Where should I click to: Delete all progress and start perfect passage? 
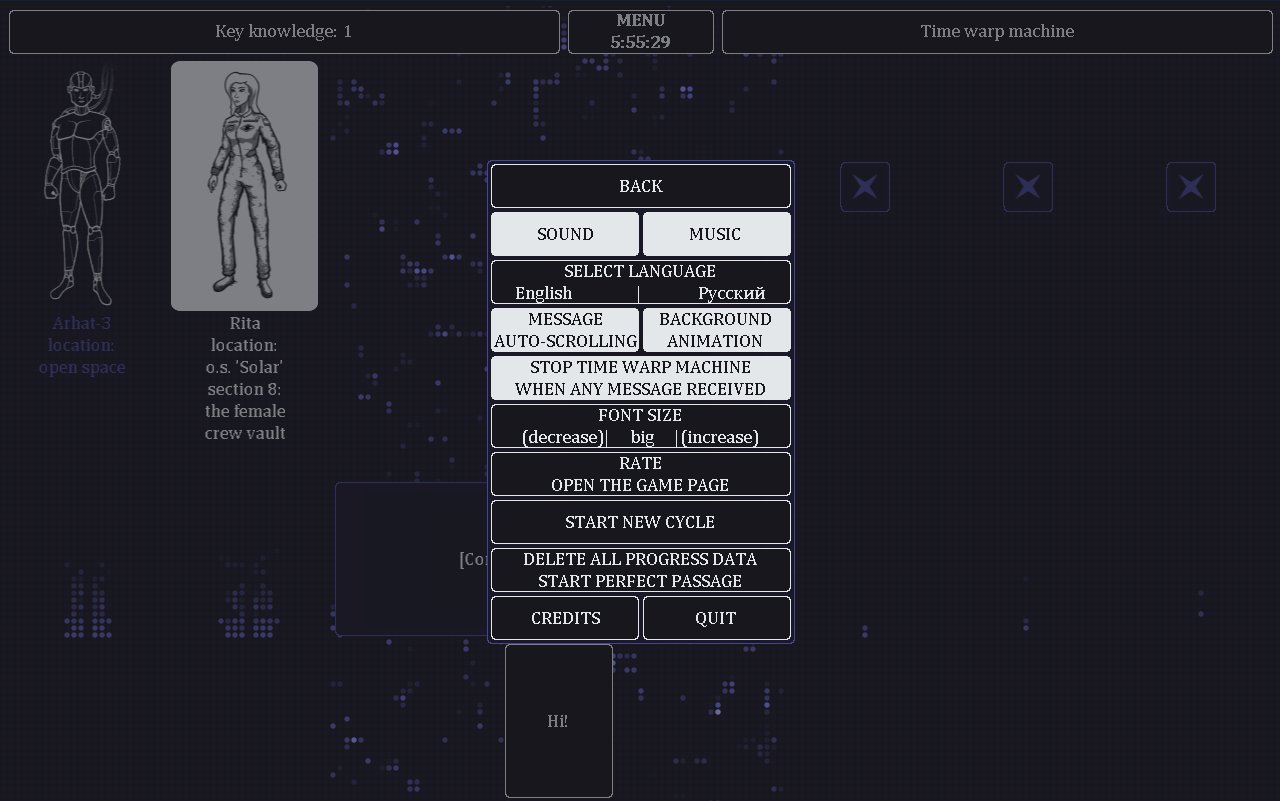(x=640, y=570)
